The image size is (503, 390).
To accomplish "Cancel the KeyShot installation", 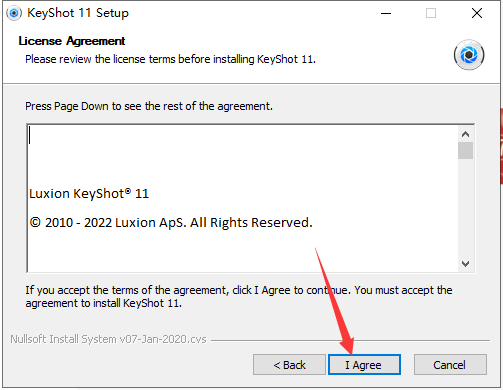I will (450, 365).
